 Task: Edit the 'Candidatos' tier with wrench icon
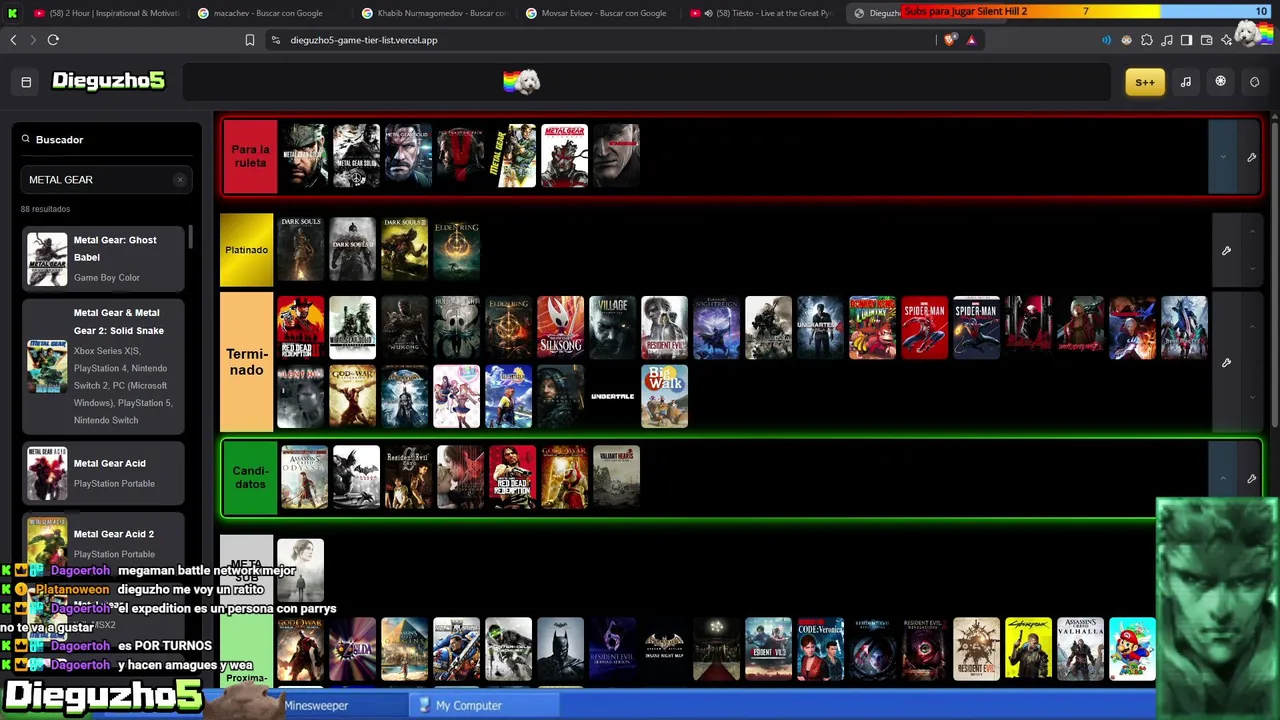(x=1251, y=478)
